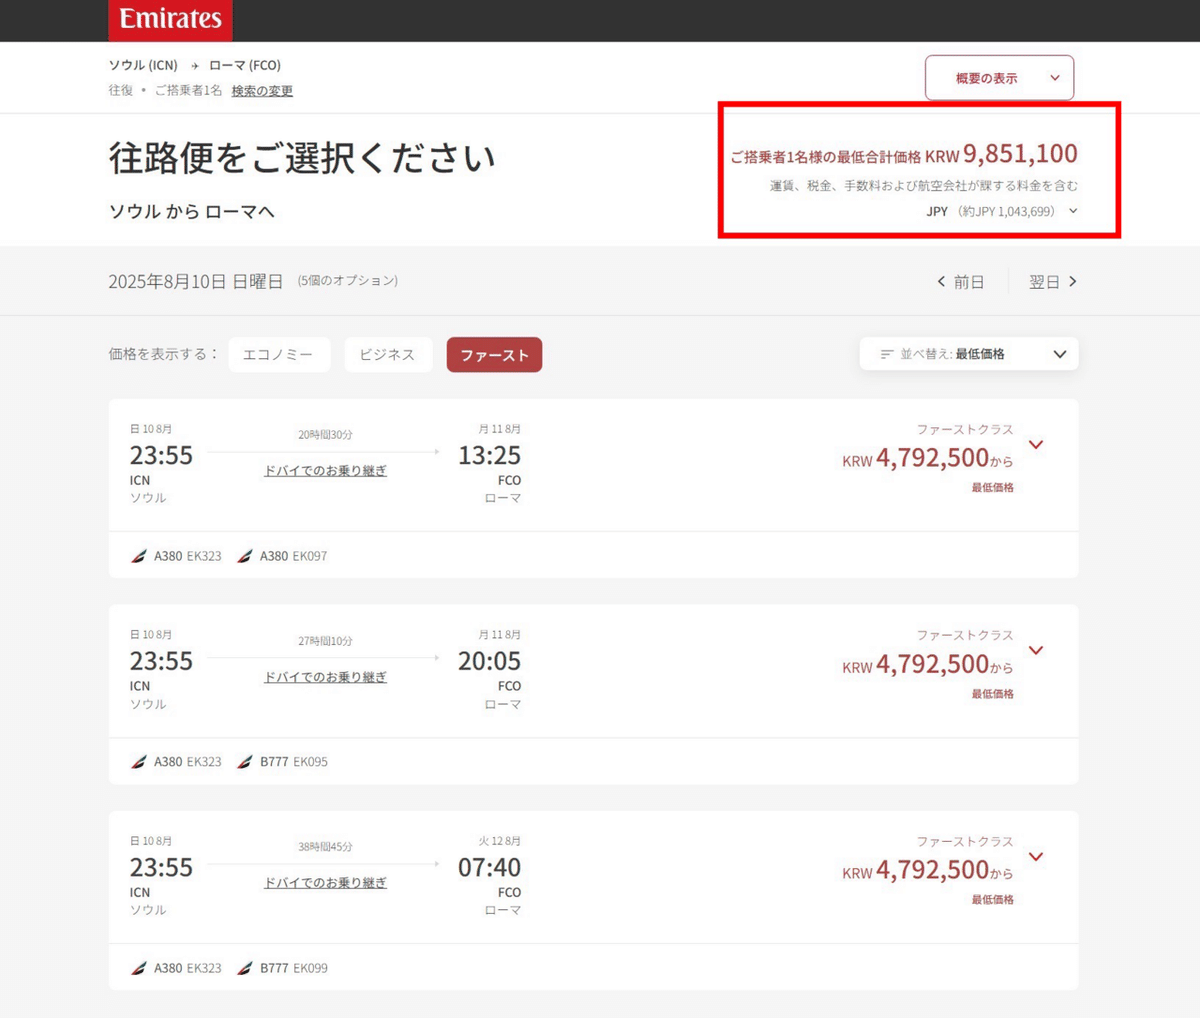Go to previous day with 前日

point(960,282)
